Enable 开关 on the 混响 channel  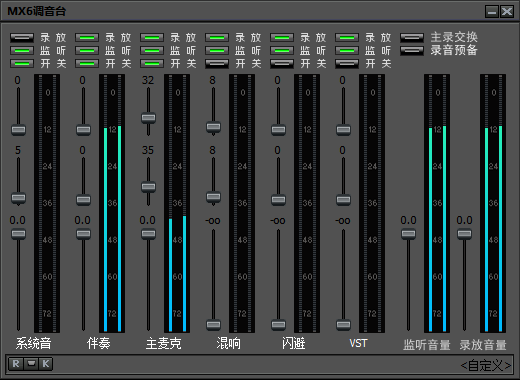pos(217,63)
